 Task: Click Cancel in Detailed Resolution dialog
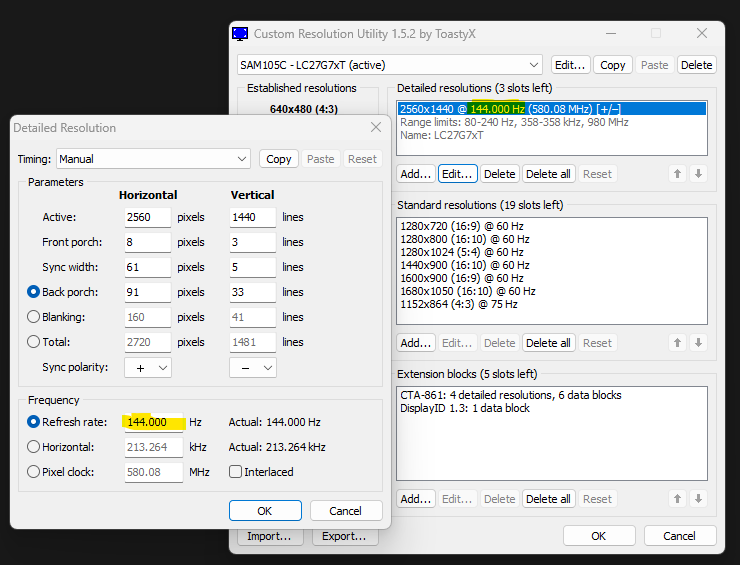click(346, 511)
